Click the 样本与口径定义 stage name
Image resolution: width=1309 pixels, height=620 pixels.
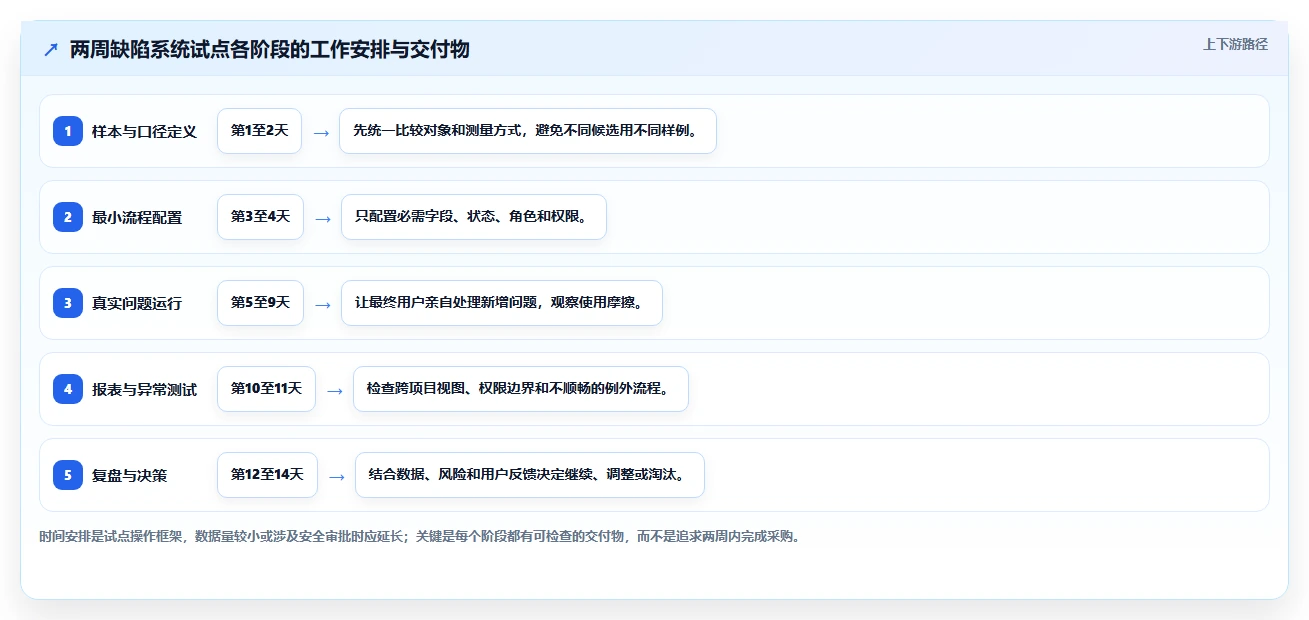click(x=144, y=131)
